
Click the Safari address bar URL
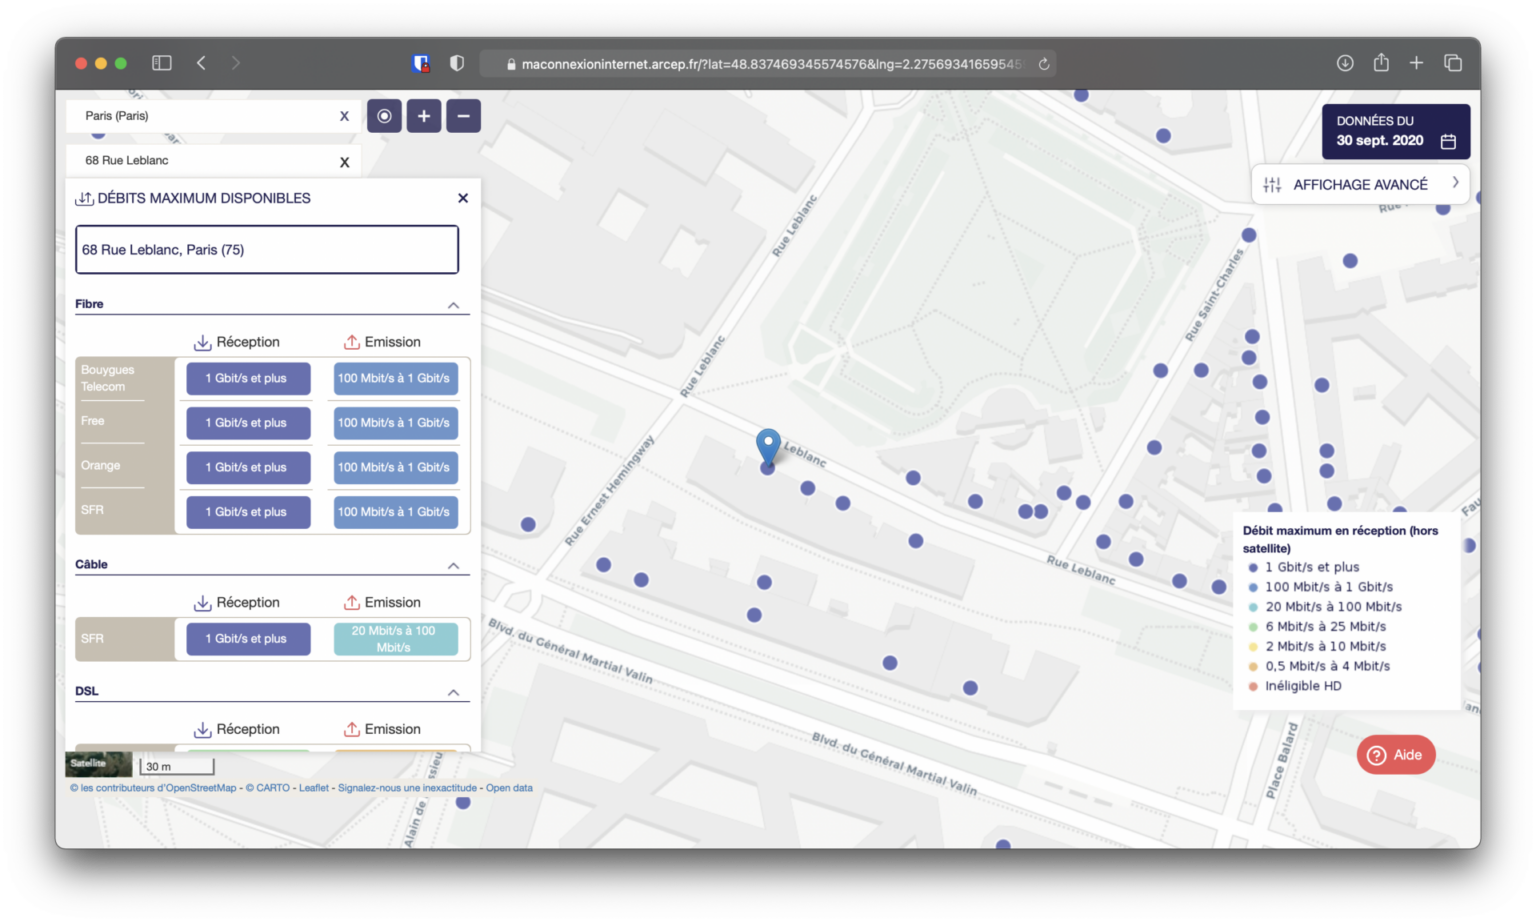(771, 64)
